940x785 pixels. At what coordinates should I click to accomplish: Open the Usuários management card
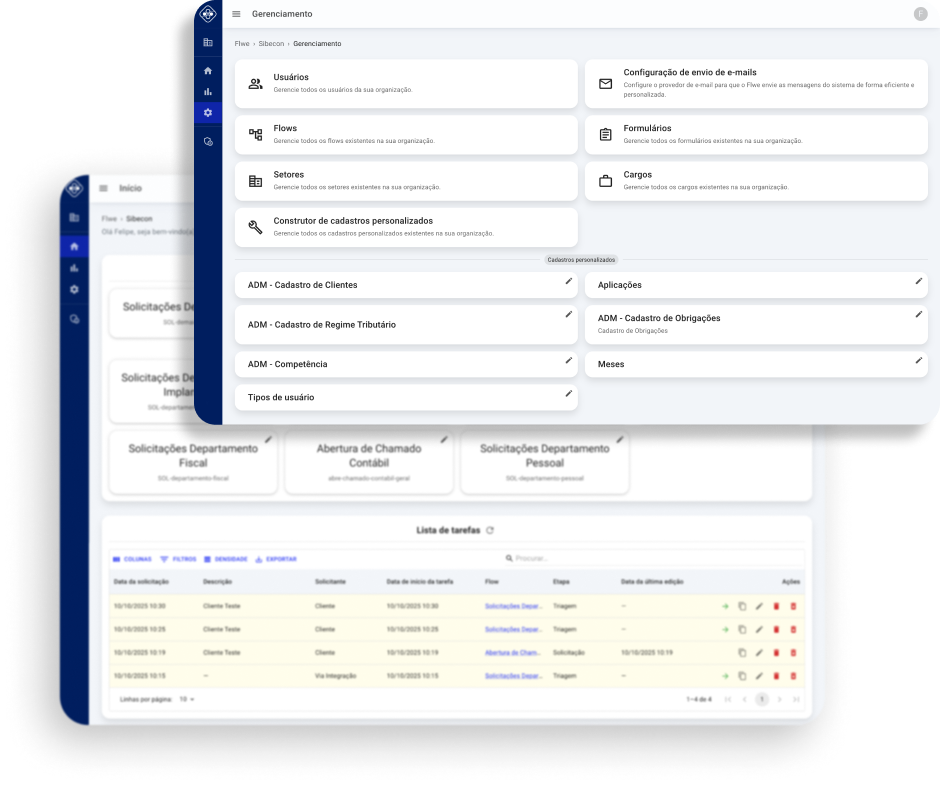405,83
